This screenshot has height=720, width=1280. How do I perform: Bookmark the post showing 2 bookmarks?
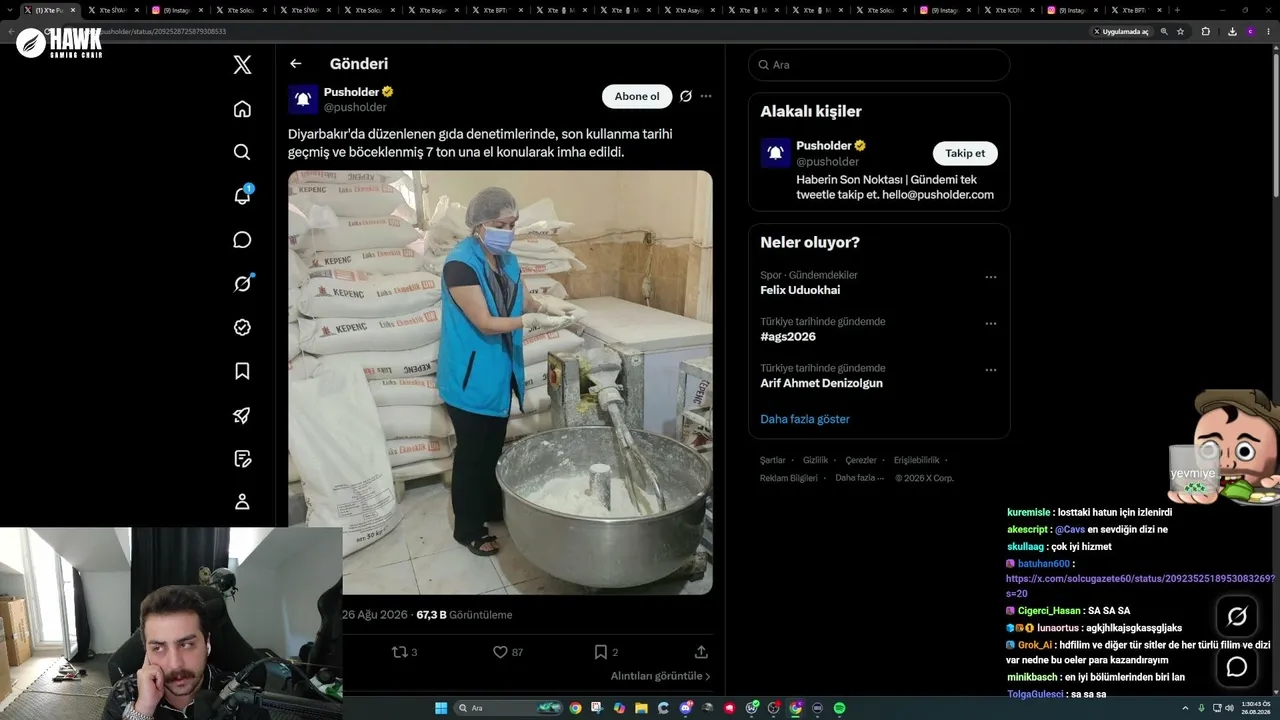point(606,652)
